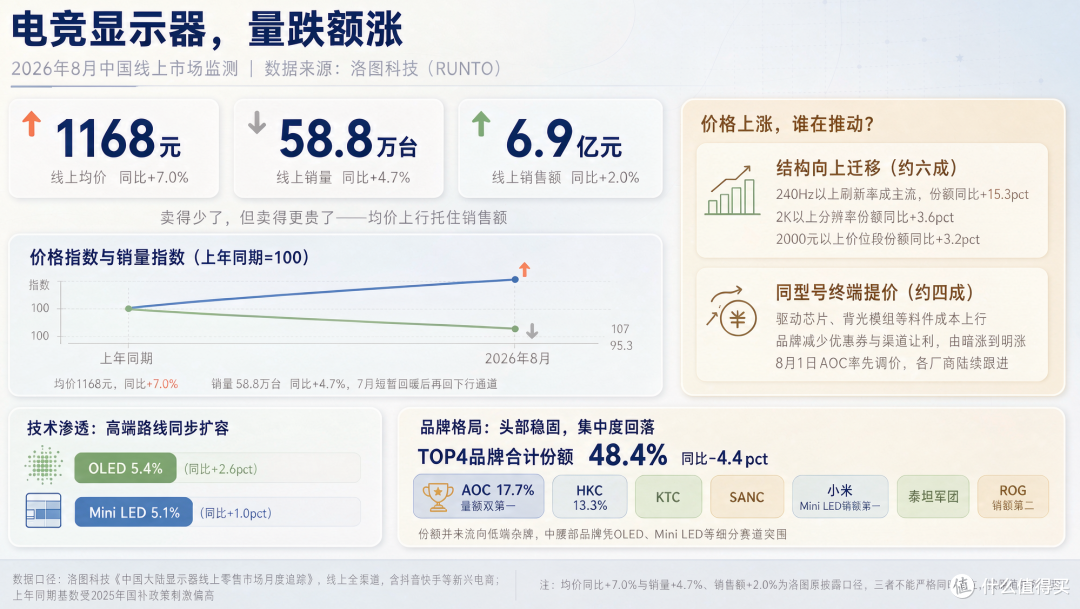Click the 107 price index value
This screenshot has width=1080, height=609.
tap(620, 329)
